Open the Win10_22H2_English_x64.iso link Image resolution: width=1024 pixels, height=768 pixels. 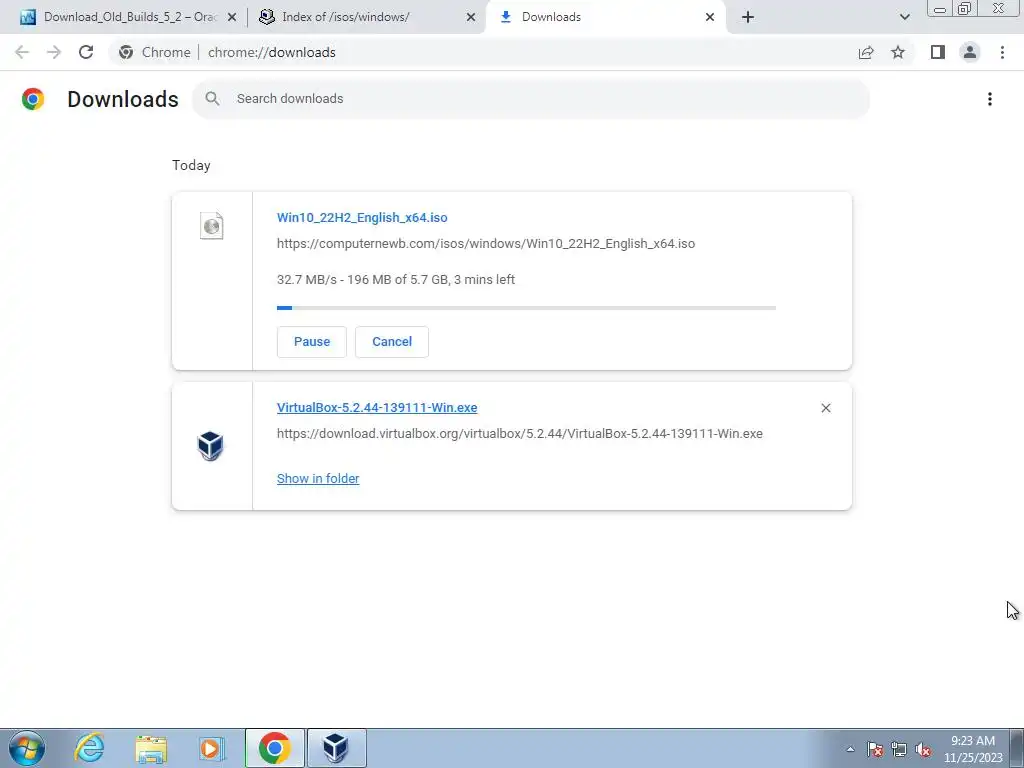[x=362, y=217]
